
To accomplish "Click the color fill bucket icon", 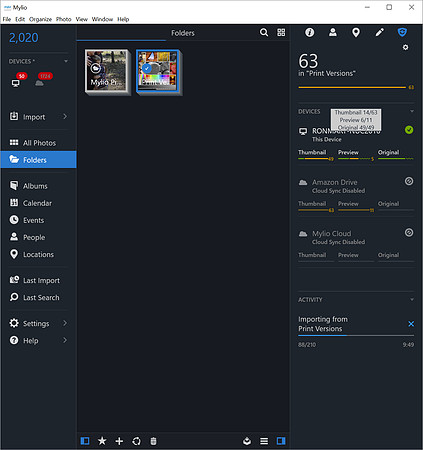I will coord(247,441).
